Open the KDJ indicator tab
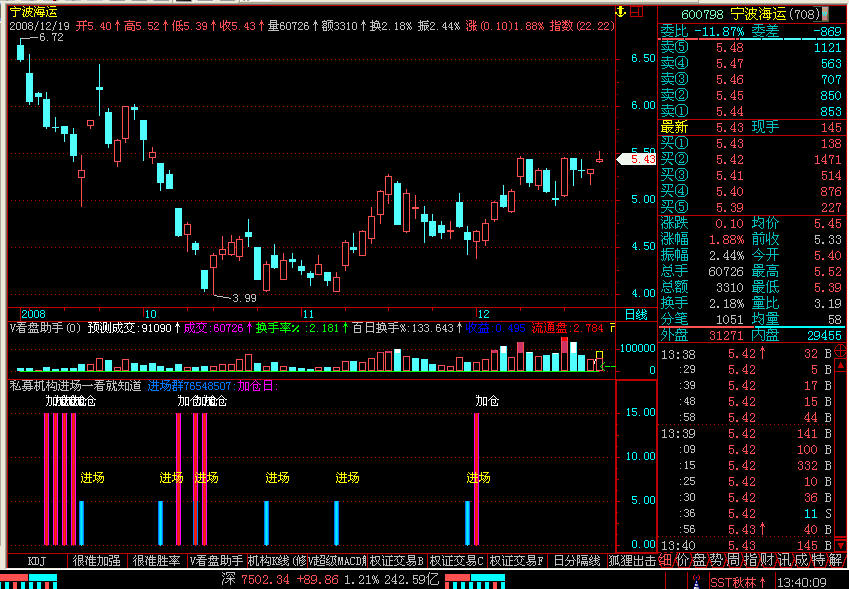This screenshot has height=589, width=849. (x=37, y=560)
